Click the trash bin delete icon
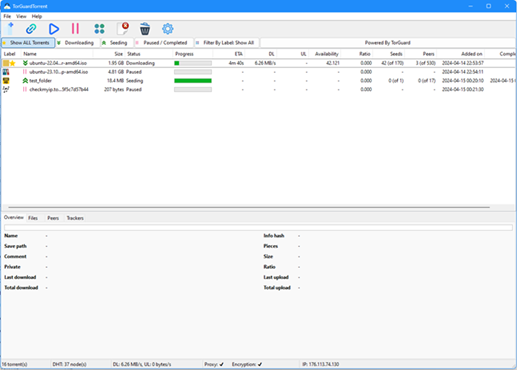 pos(145,29)
